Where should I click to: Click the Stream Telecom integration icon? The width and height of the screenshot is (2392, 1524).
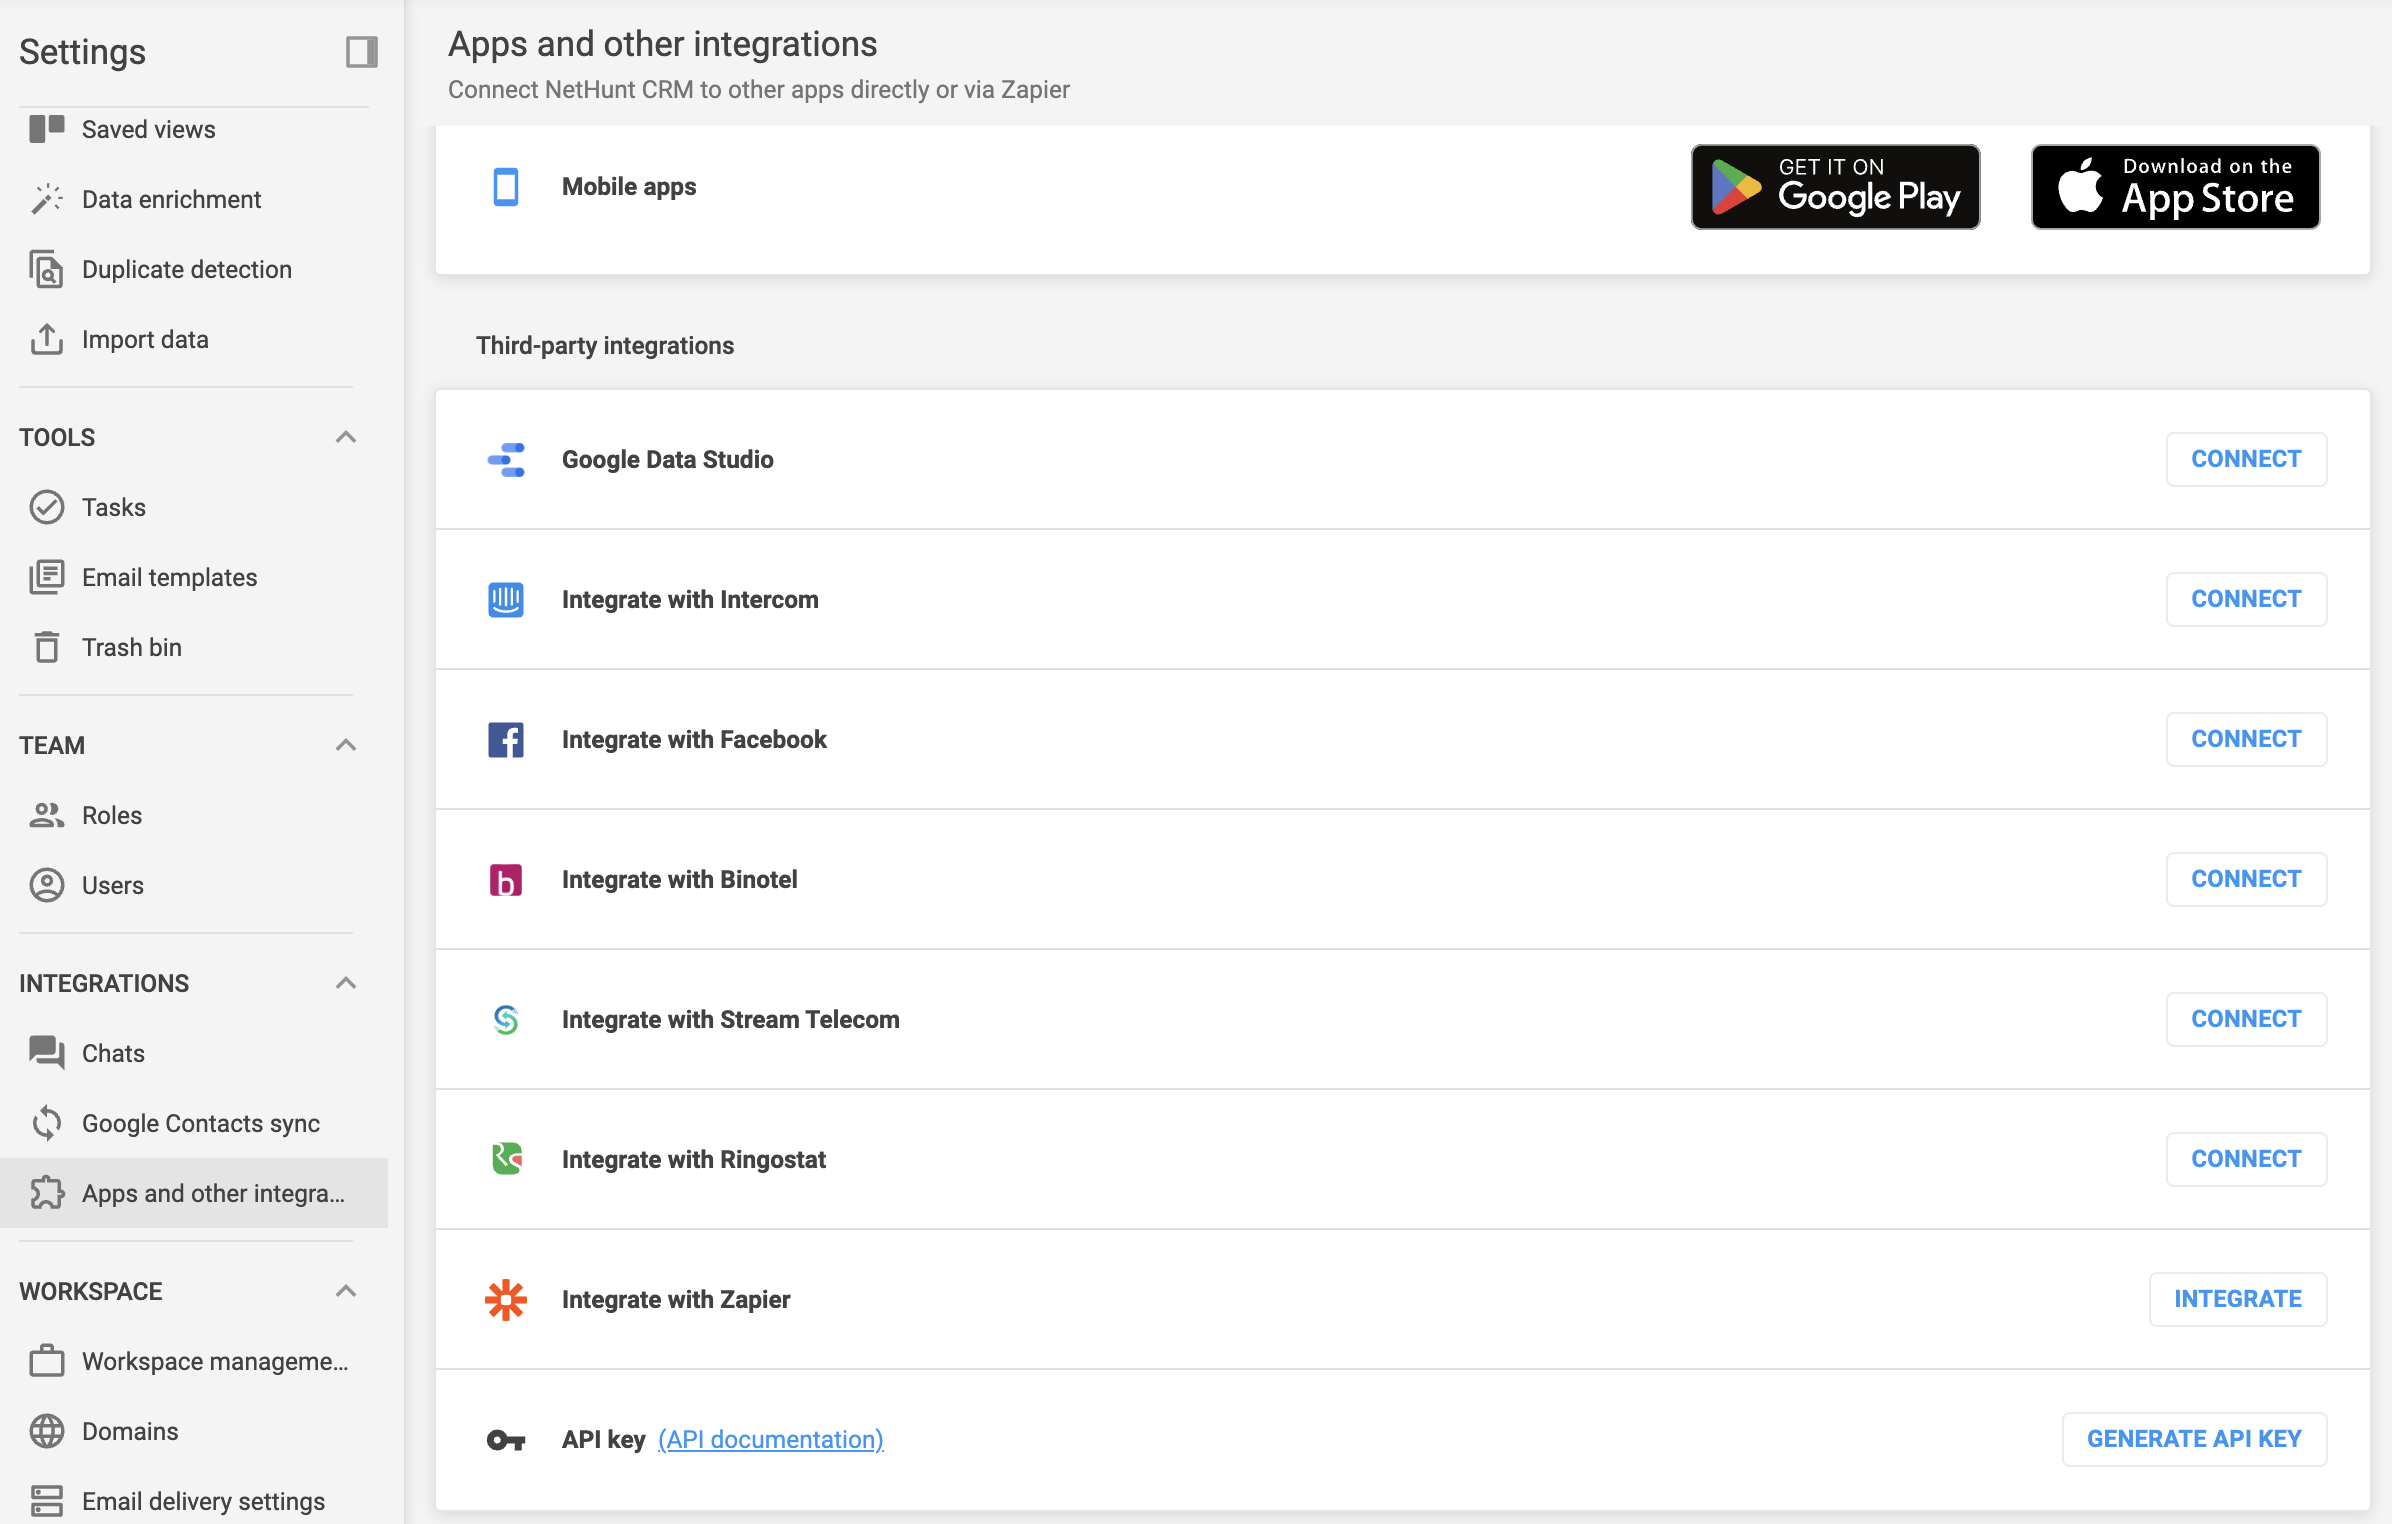coord(506,1018)
